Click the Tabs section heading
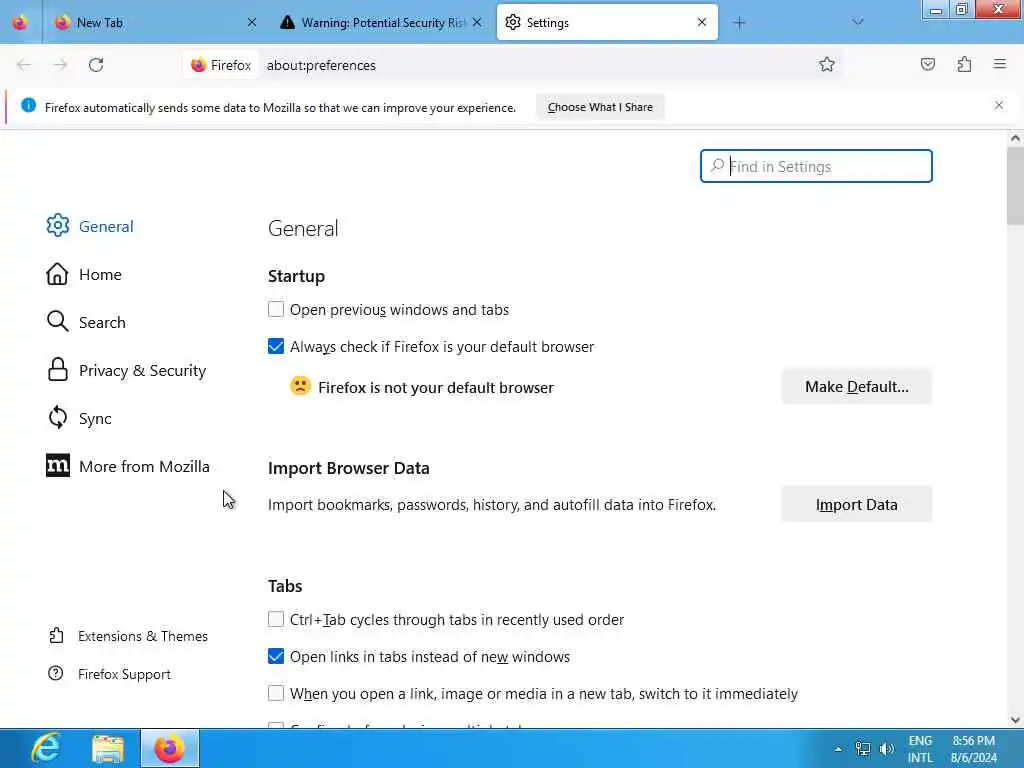The width and height of the screenshot is (1024, 768). (285, 586)
